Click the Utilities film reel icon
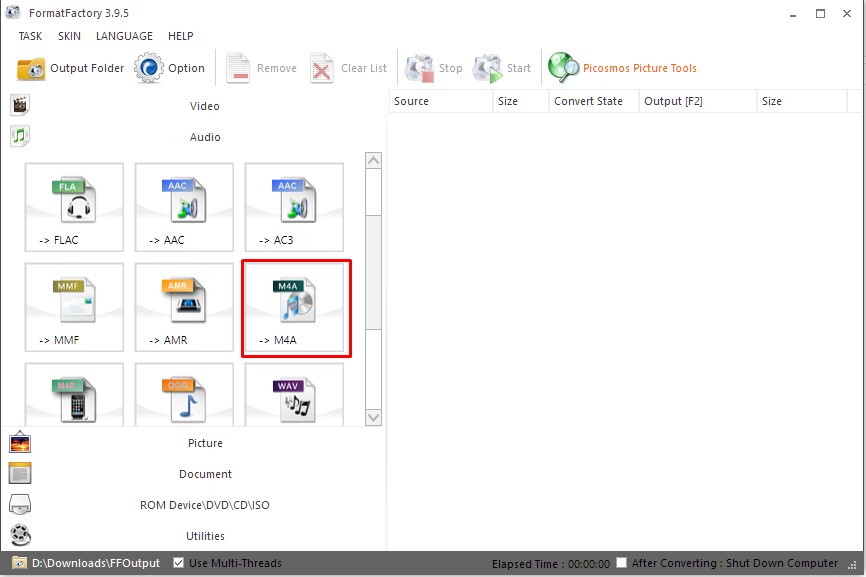 (20, 535)
